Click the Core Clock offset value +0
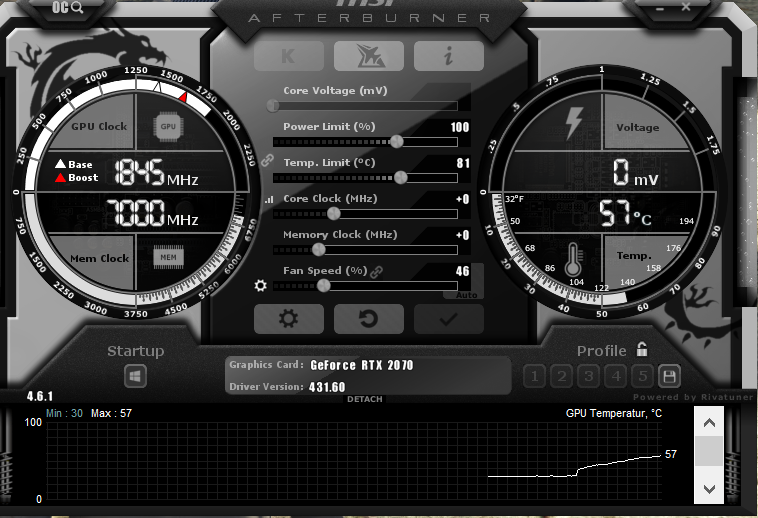Image resolution: width=758 pixels, height=518 pixels. point(463,199)
